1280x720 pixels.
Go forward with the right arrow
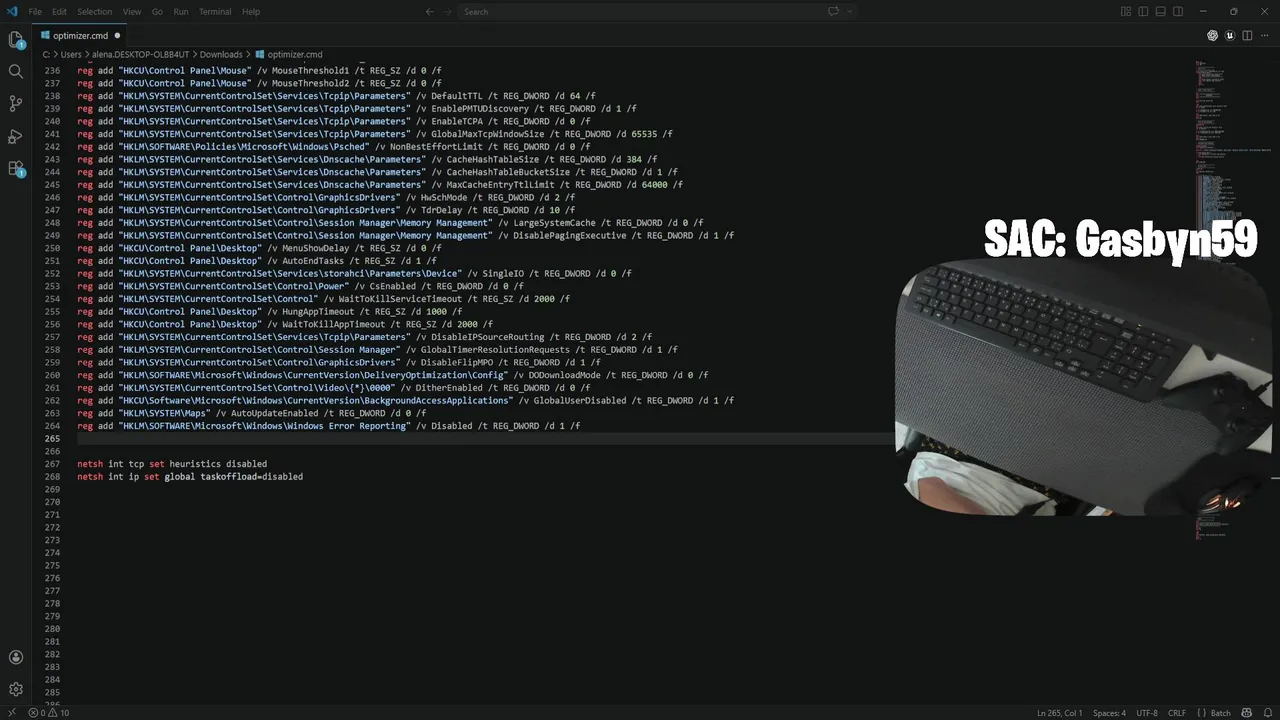coord(449,11)
